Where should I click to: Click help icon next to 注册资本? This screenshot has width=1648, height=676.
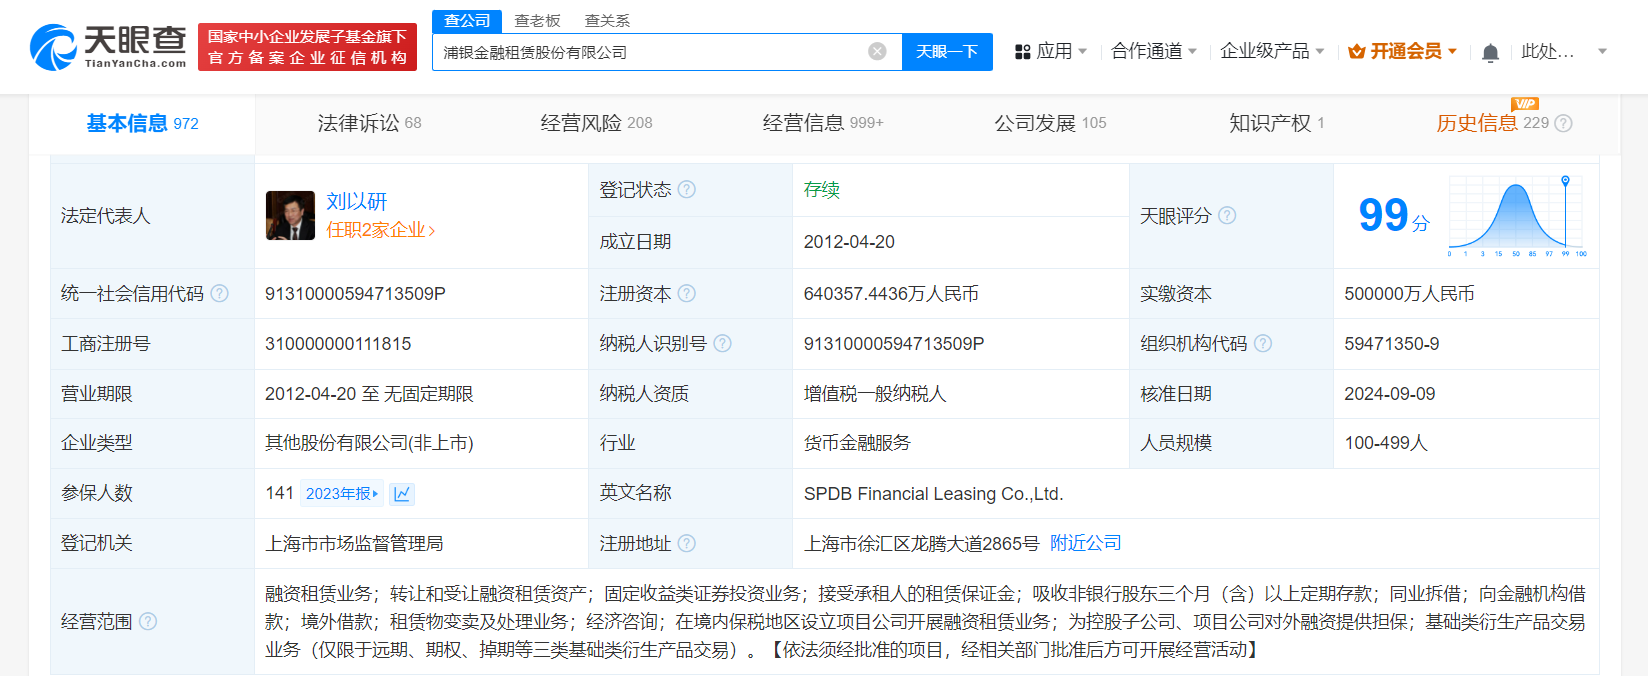coord(687,294)
